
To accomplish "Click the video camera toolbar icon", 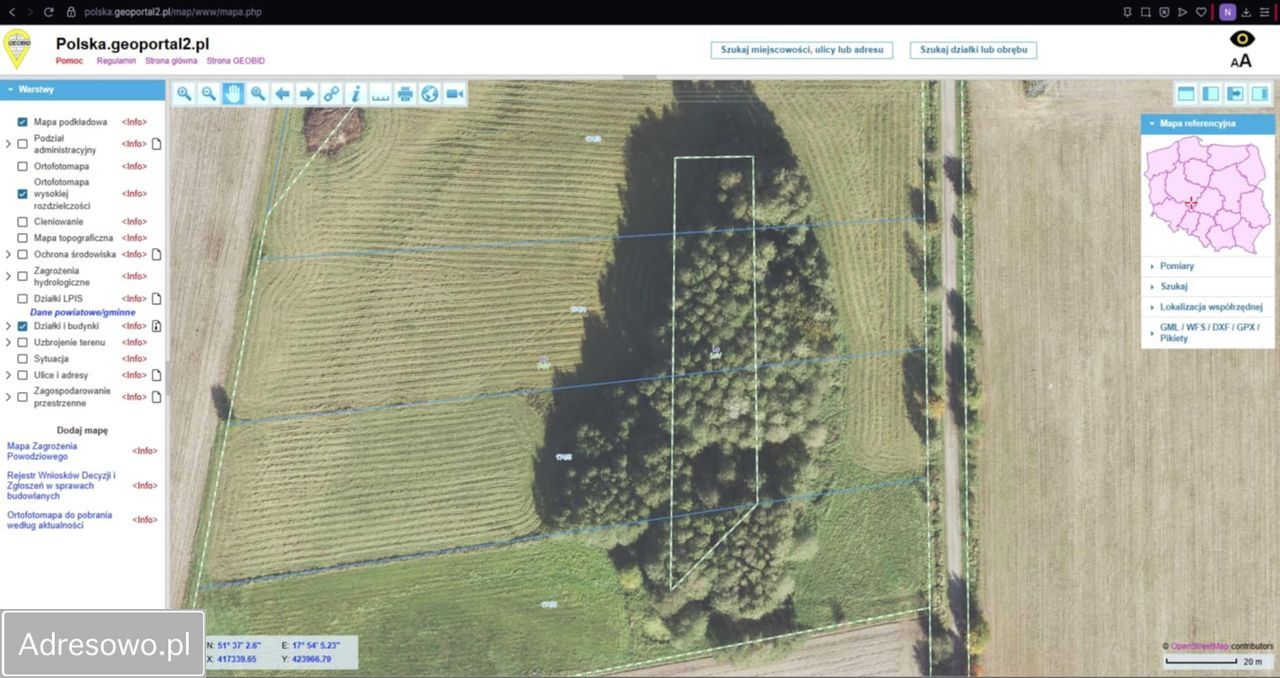I will coord(454,94).
